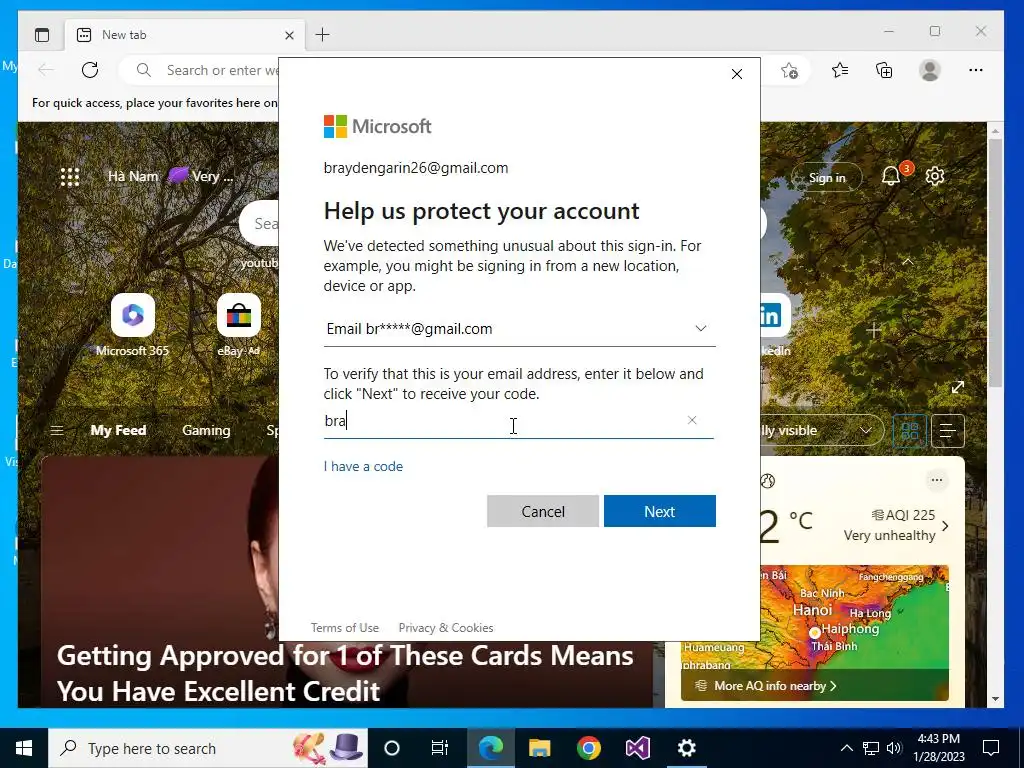The width and height of the screenshot is (1024, 768).
Task: Open Edge tab actions menu icon
Action: click(42, 35)
